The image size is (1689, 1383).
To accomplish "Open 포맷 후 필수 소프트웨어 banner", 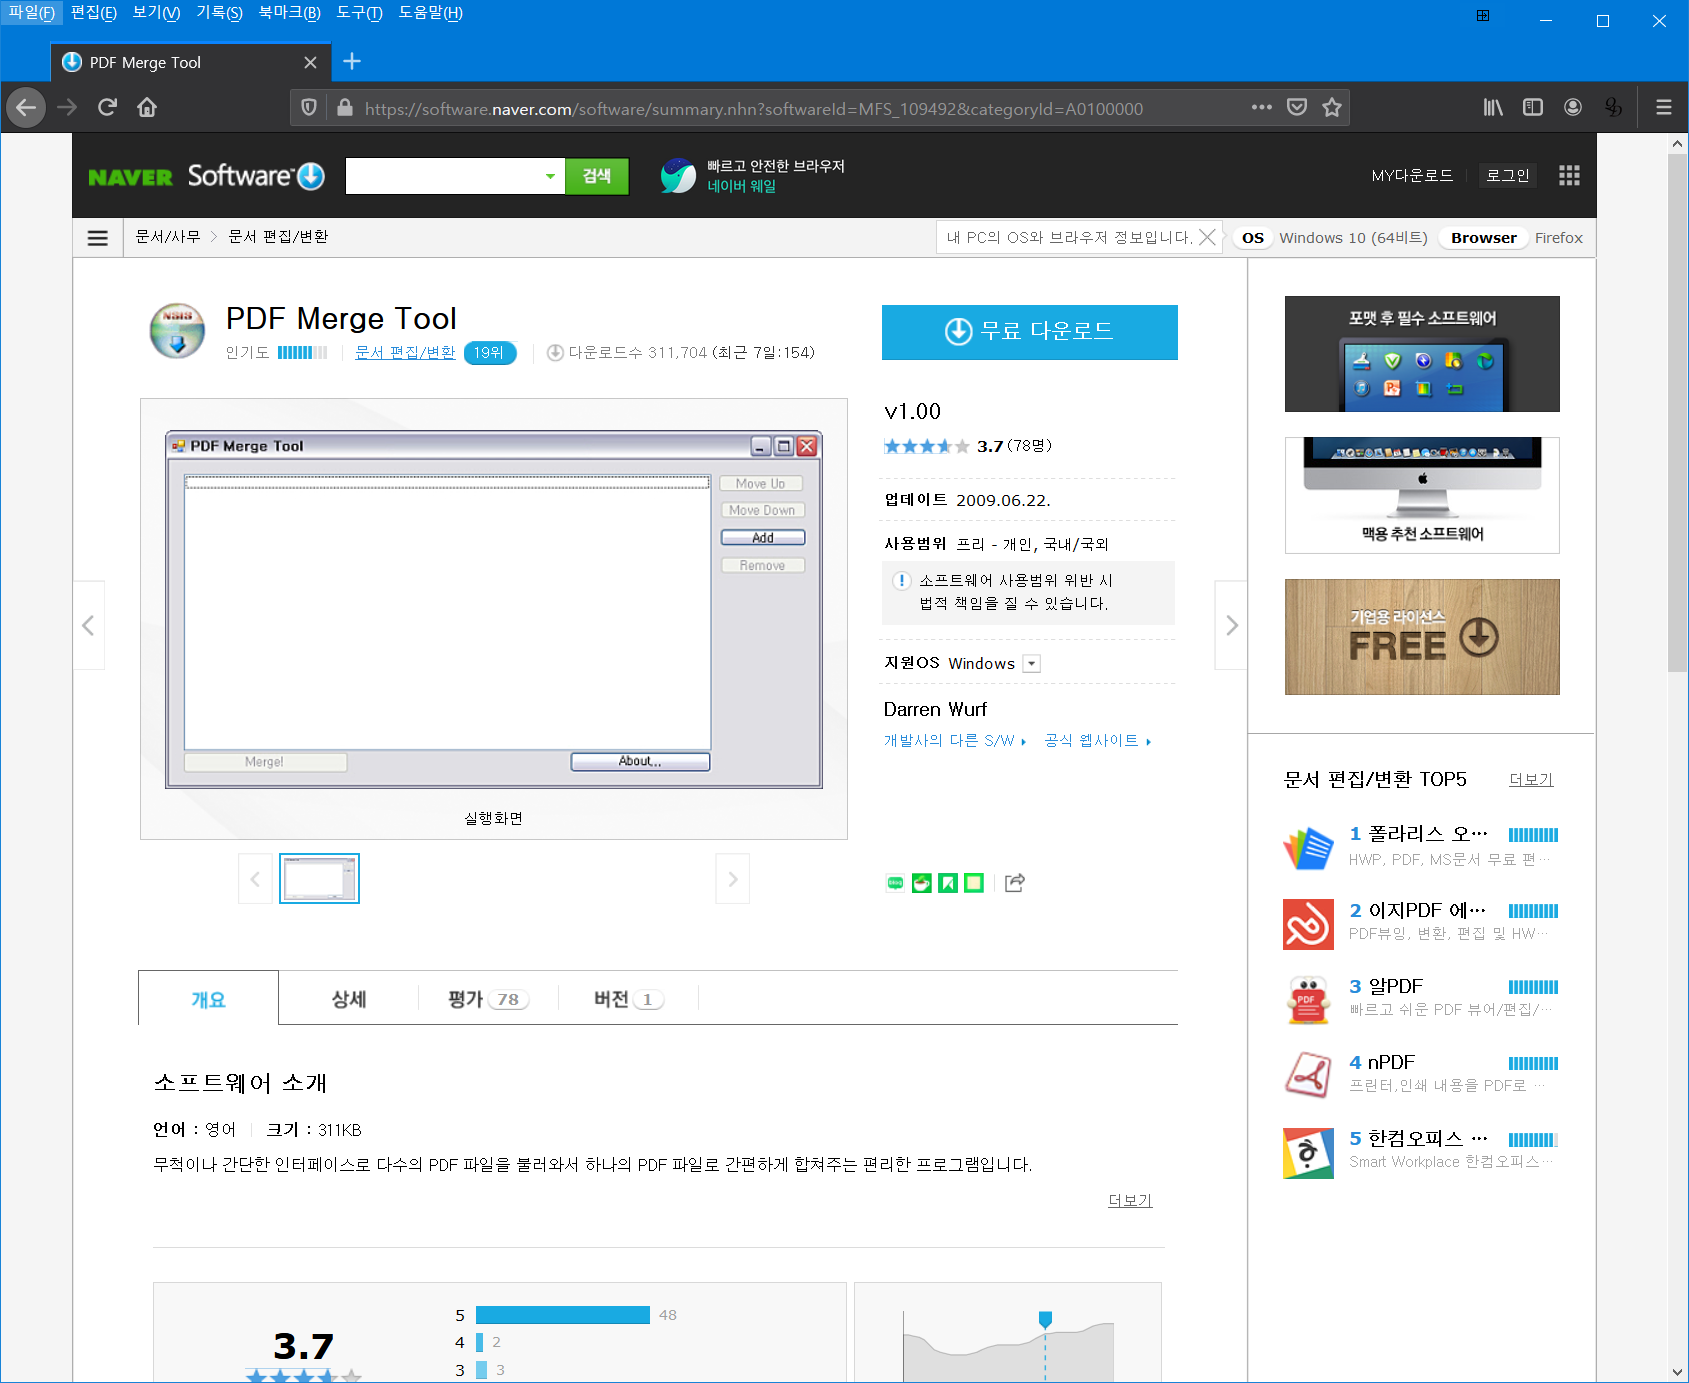I will [1422, 354].
